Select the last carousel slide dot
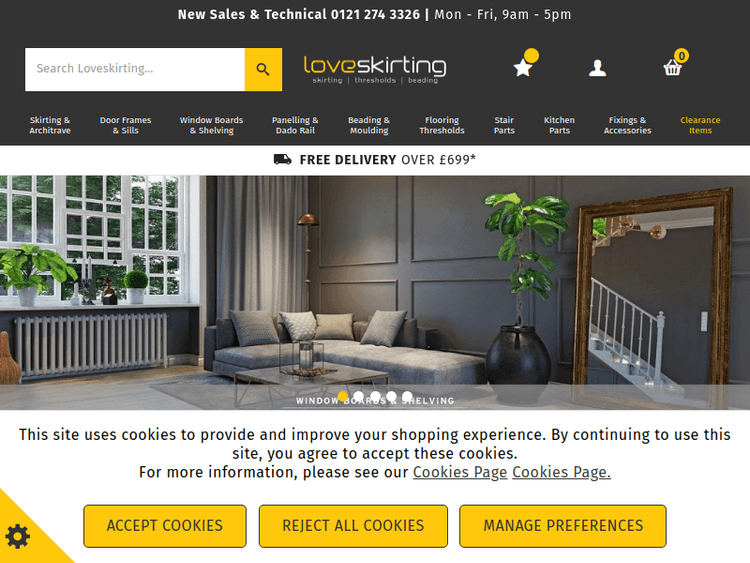The width and height of the screenshot is (750, 563). pos(407,396)
